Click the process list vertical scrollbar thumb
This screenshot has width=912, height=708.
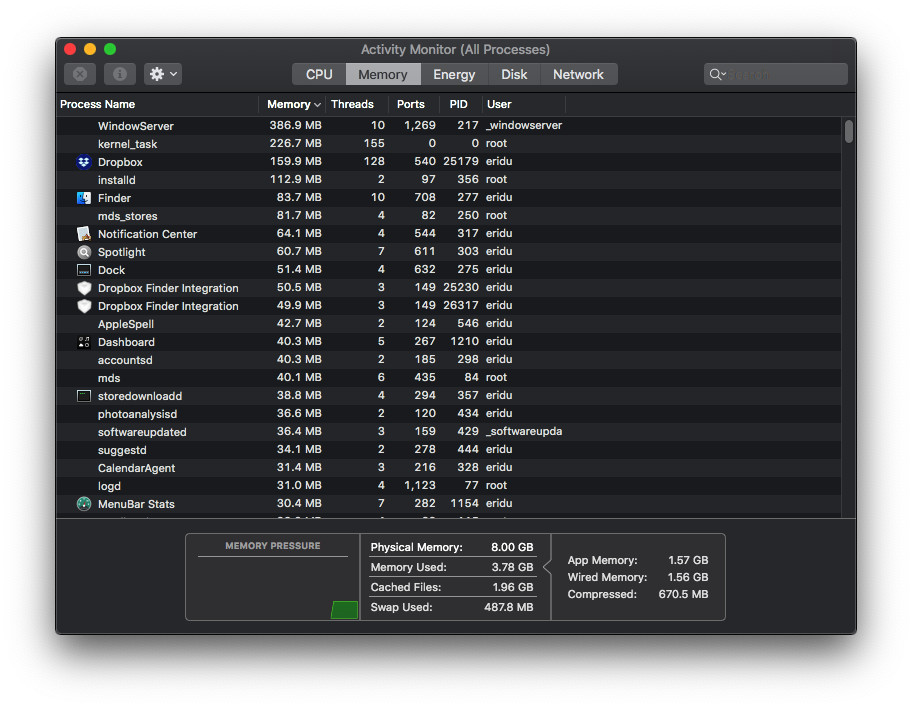[849, 131]
